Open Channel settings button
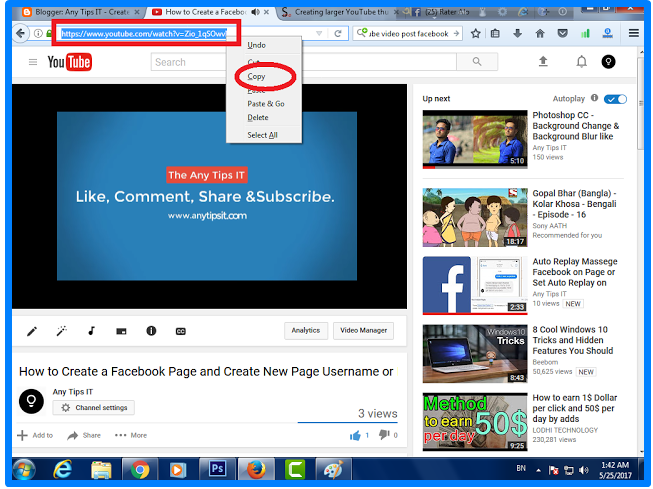Image resolution: width=653 pixels, height=489 pixels. [x=94, y=408]
